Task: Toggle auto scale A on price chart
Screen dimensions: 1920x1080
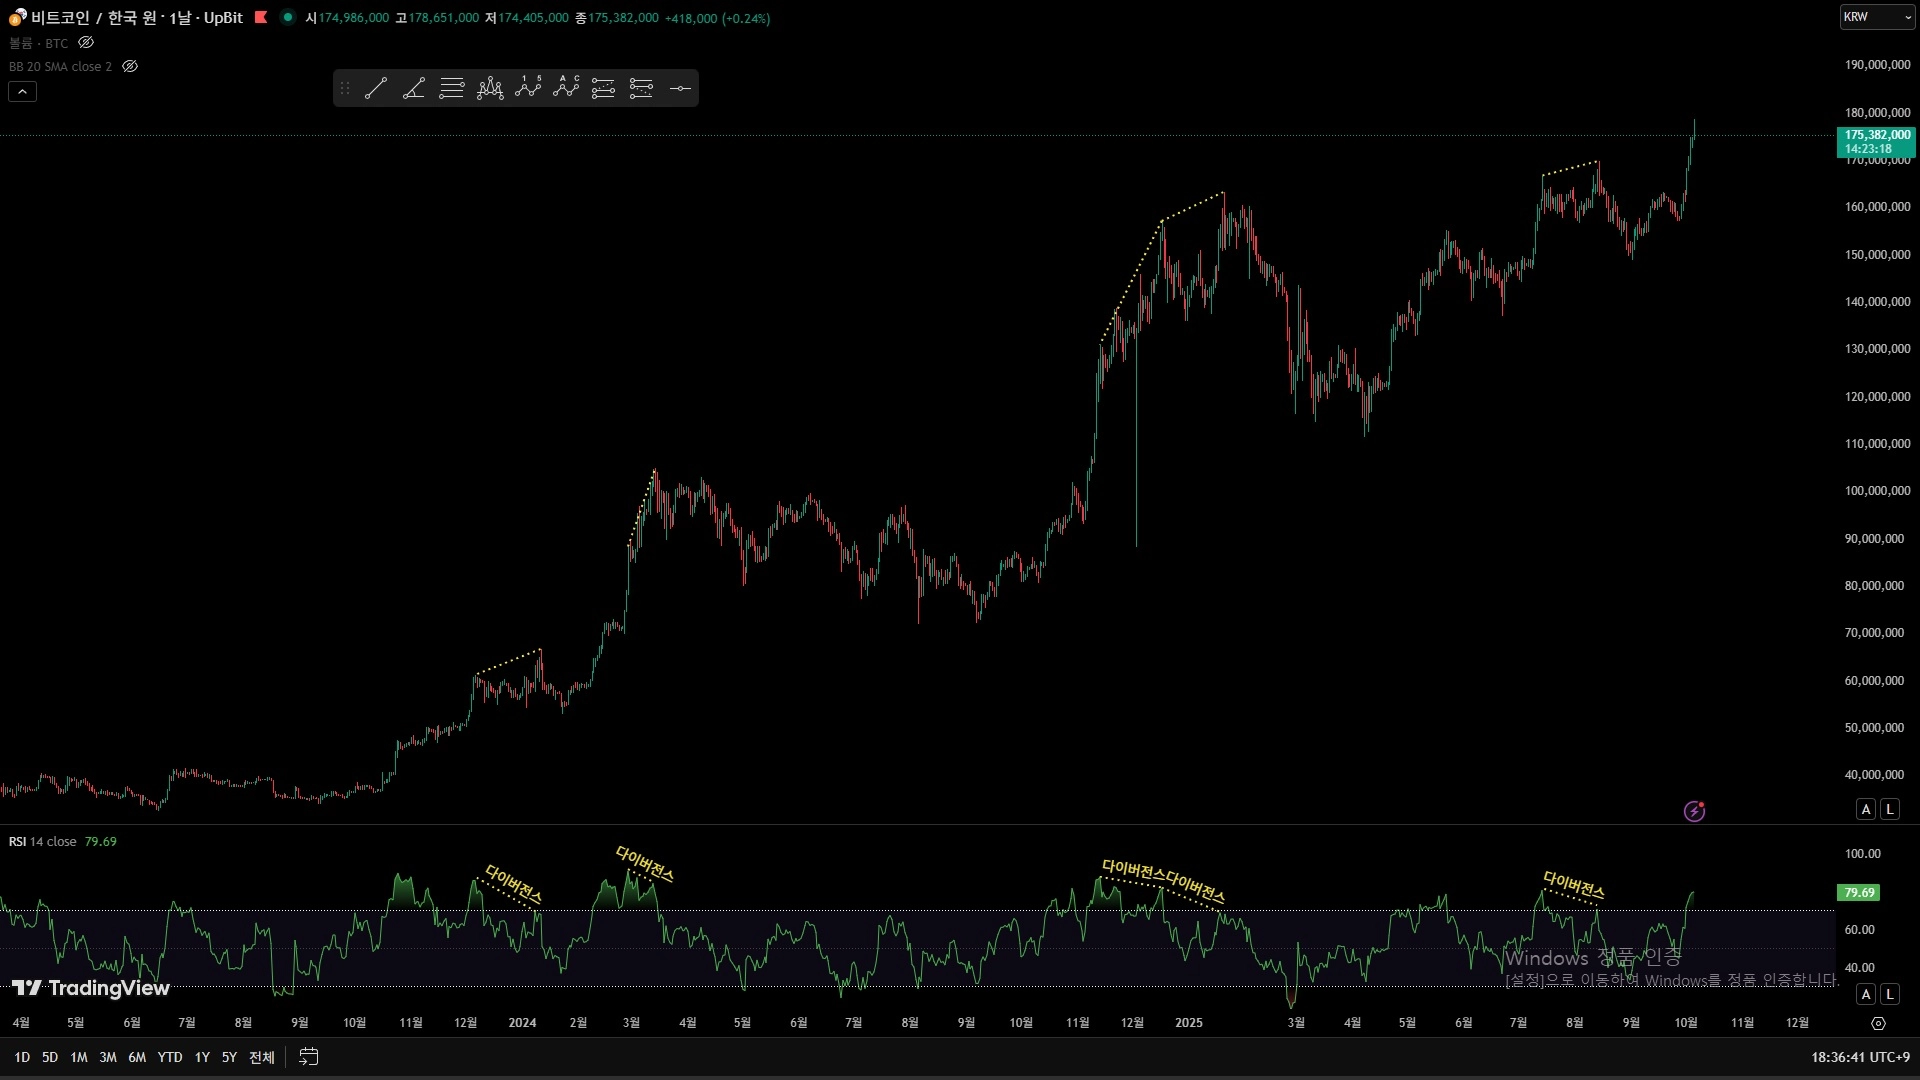Action: tap(1866, 810)
